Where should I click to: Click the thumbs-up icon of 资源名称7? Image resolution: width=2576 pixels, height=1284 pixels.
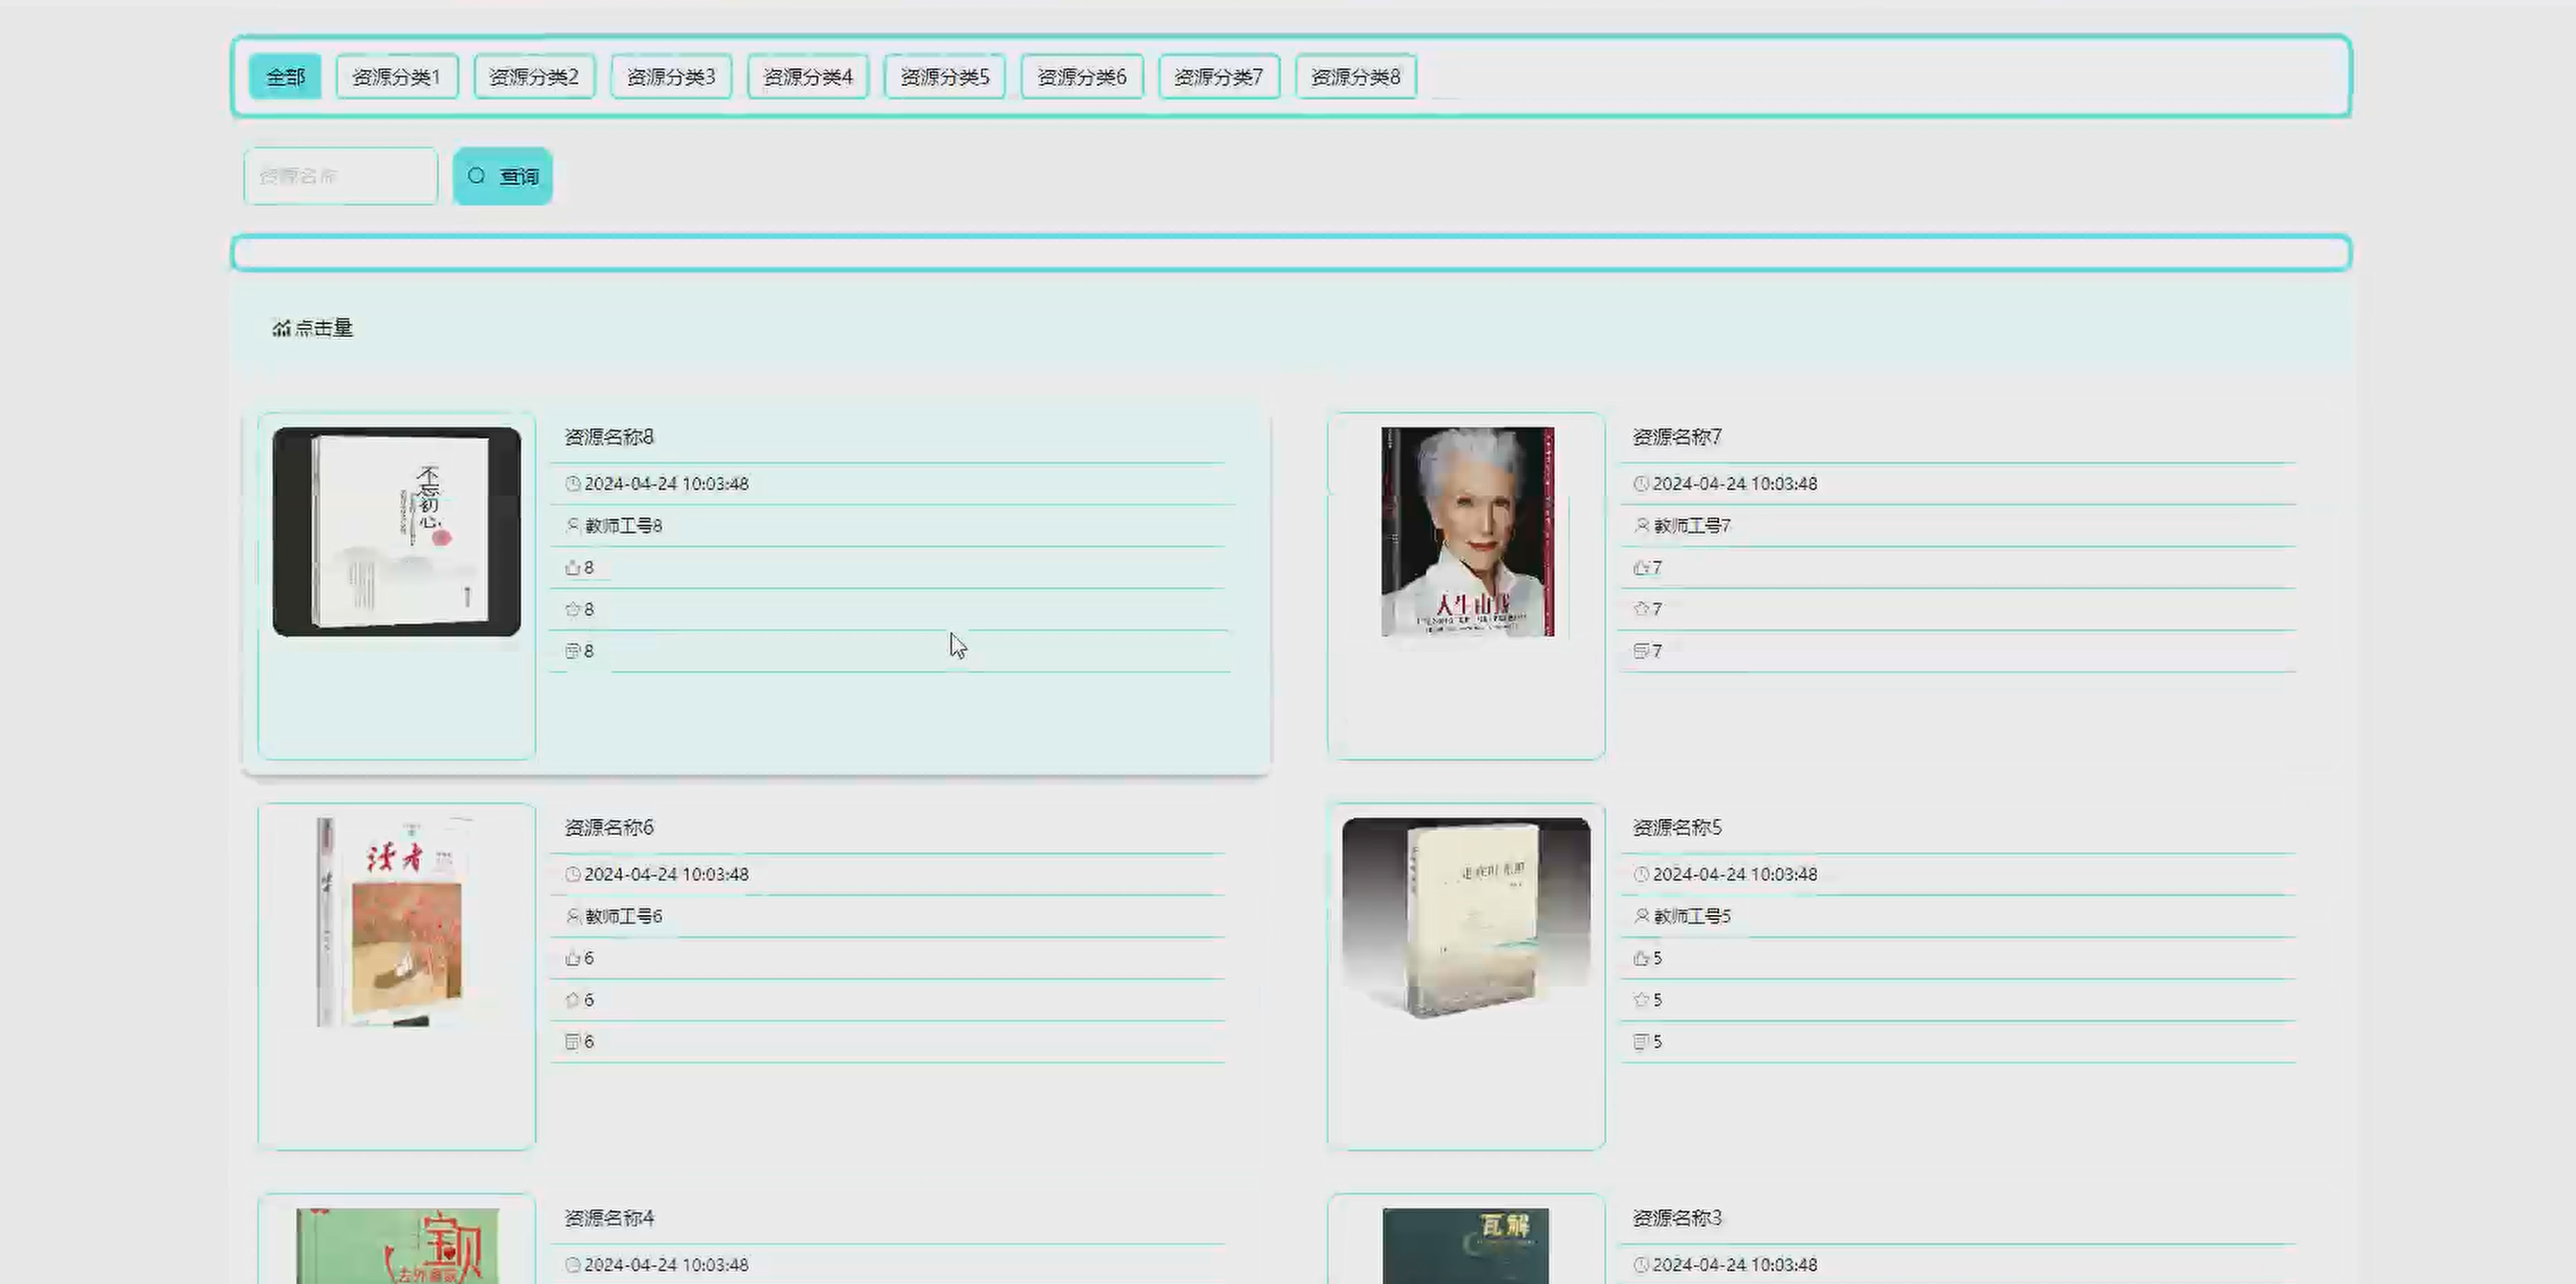1641,568
